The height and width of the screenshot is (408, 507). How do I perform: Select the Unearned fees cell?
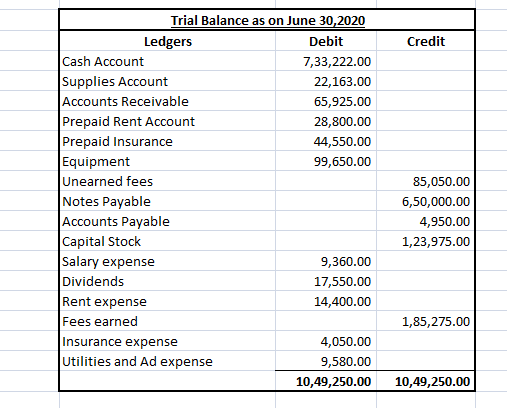pyautogui.click(x=168, y=181)
